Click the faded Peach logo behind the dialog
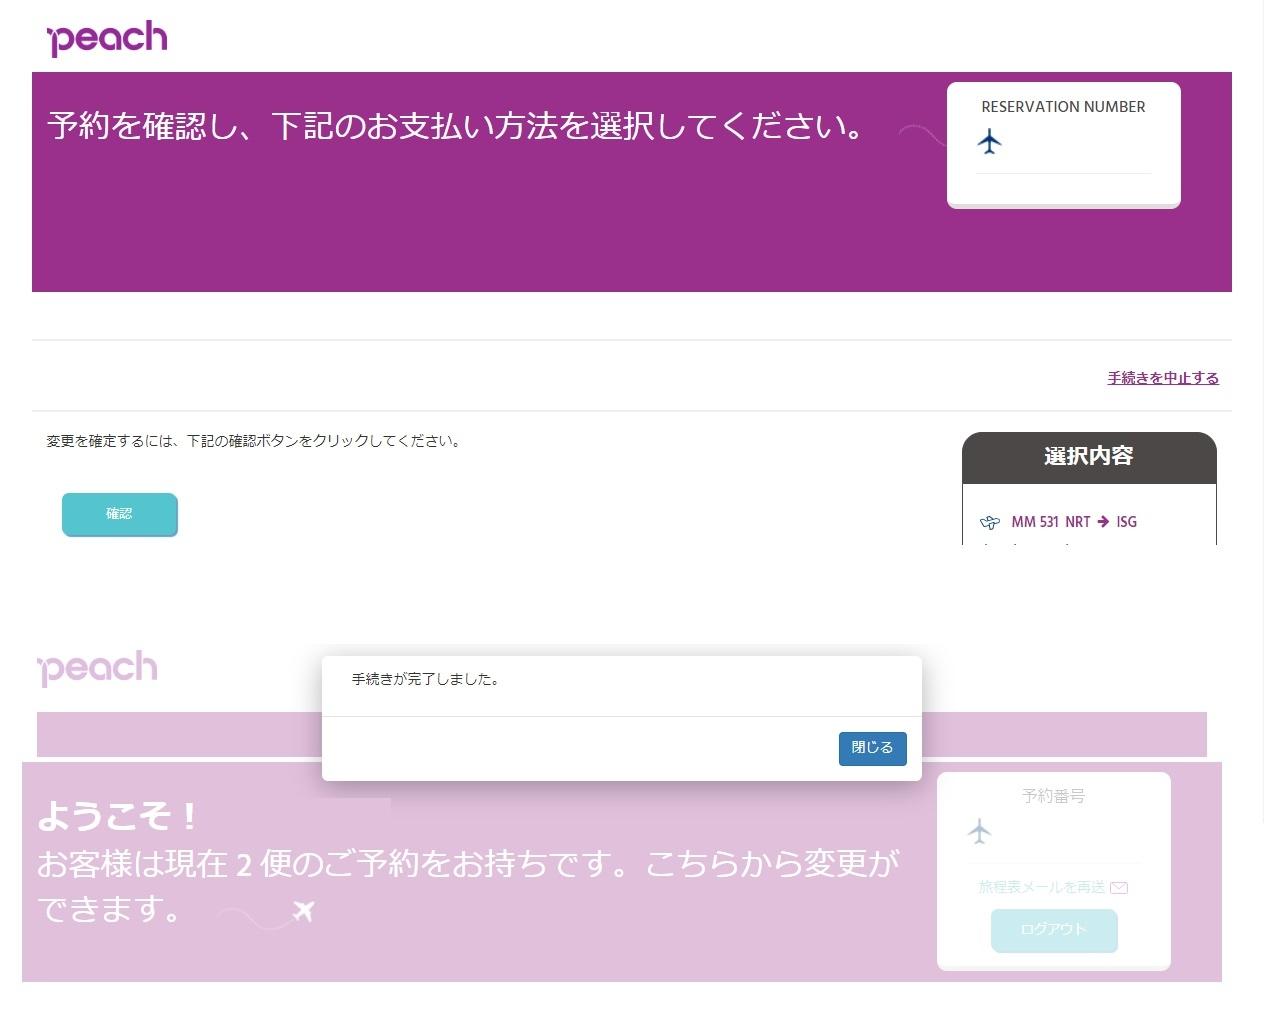Screen dimensions: 1264x1032 pos(97,668)
